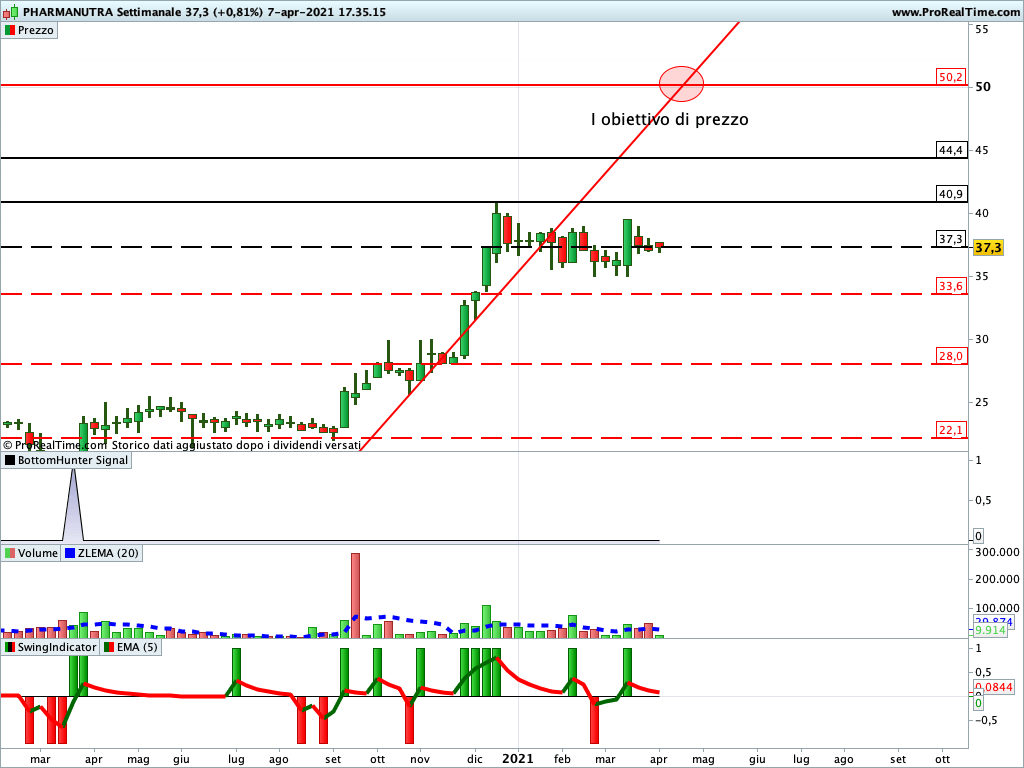
Task: Click the black BottomHunter Signal icon
Action: (10, 461)
